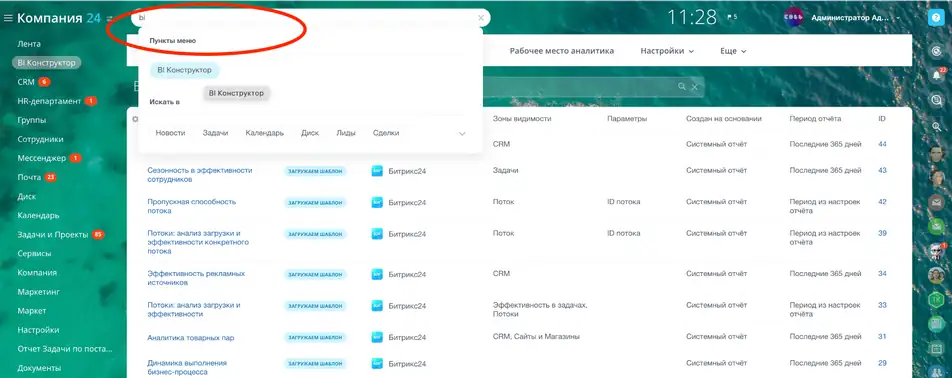The width and height of the screenshot is (952, 378).
Task: Expand the Администратор user menu arrow
Action: coord(898,18)
